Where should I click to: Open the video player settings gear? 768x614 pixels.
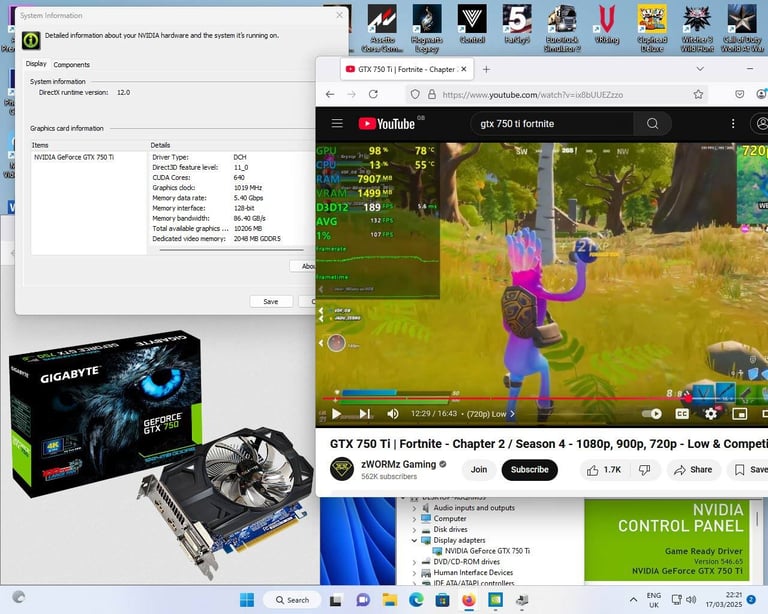click(x=711, y=414)
